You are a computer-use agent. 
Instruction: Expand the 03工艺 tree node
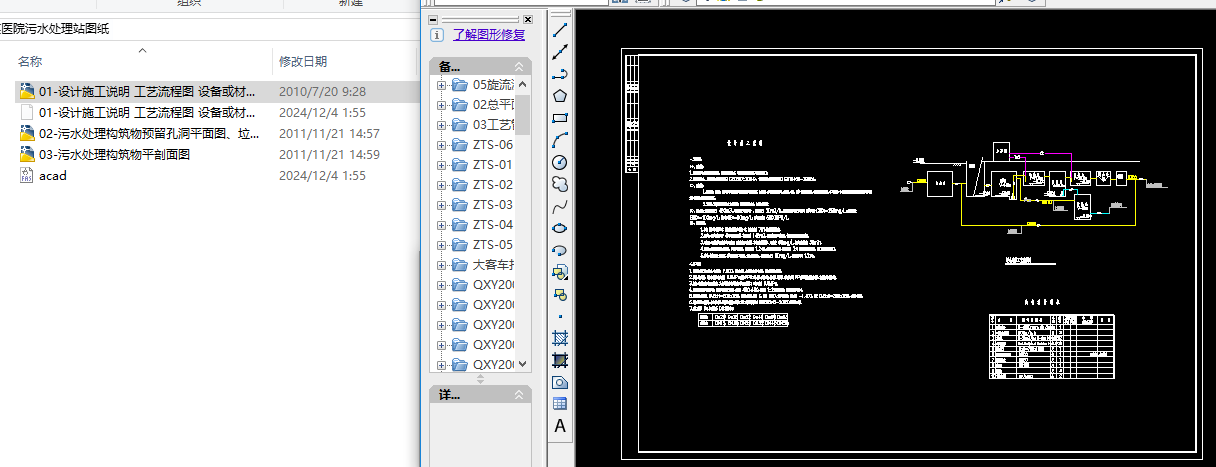pos(441,125)
